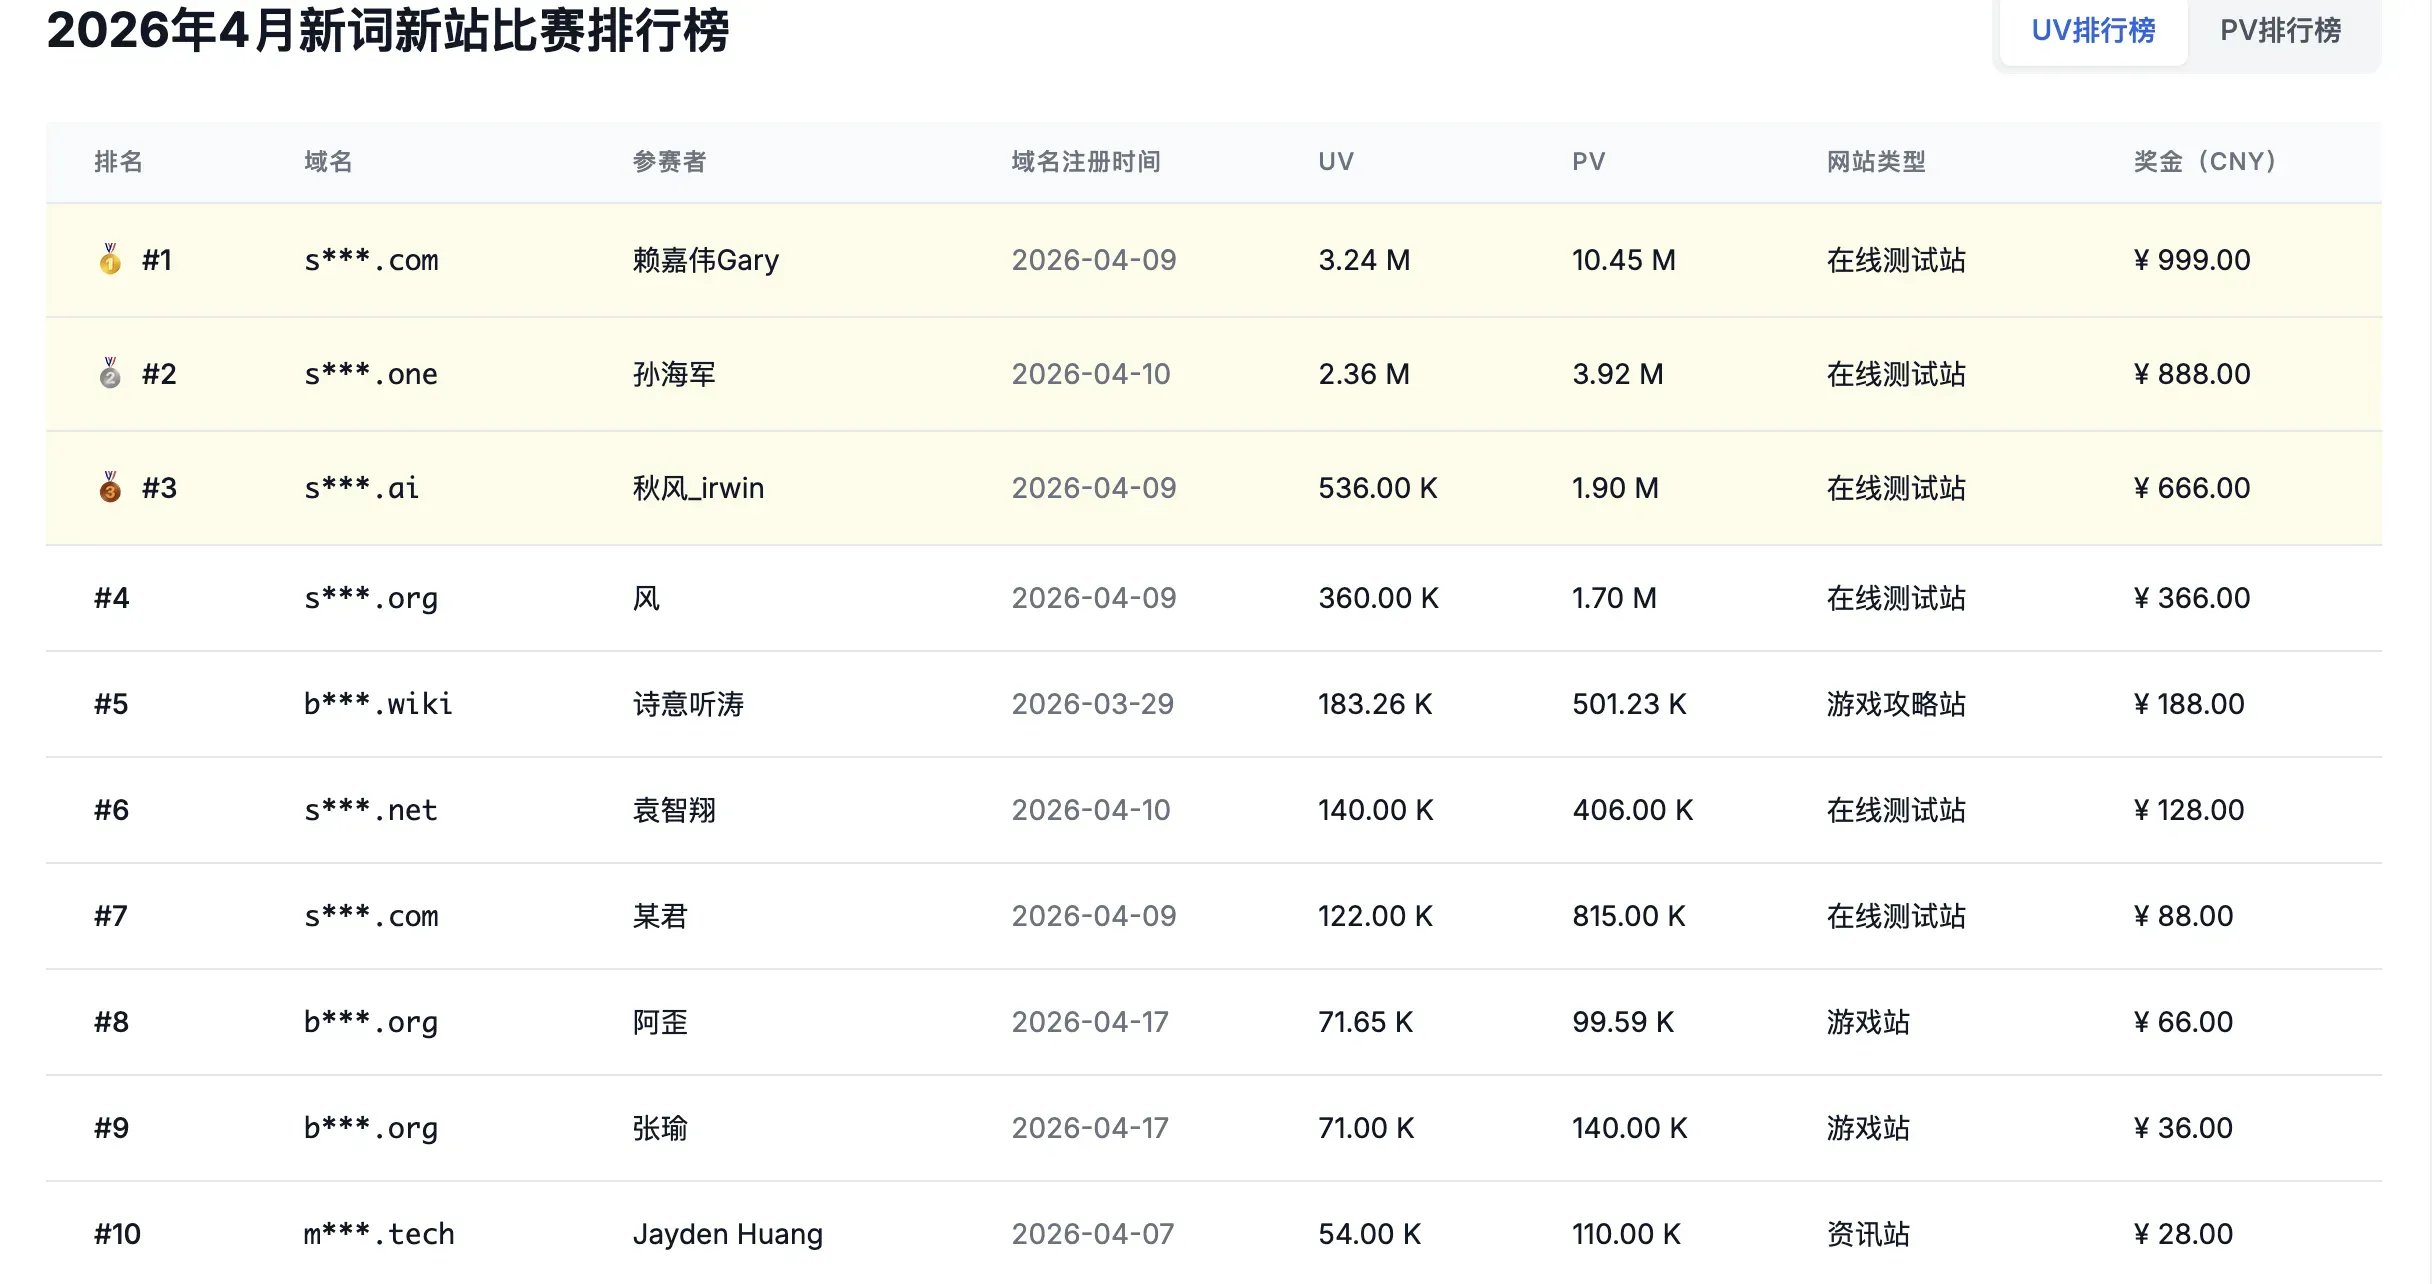Click domain s***.one

point(371,374)
